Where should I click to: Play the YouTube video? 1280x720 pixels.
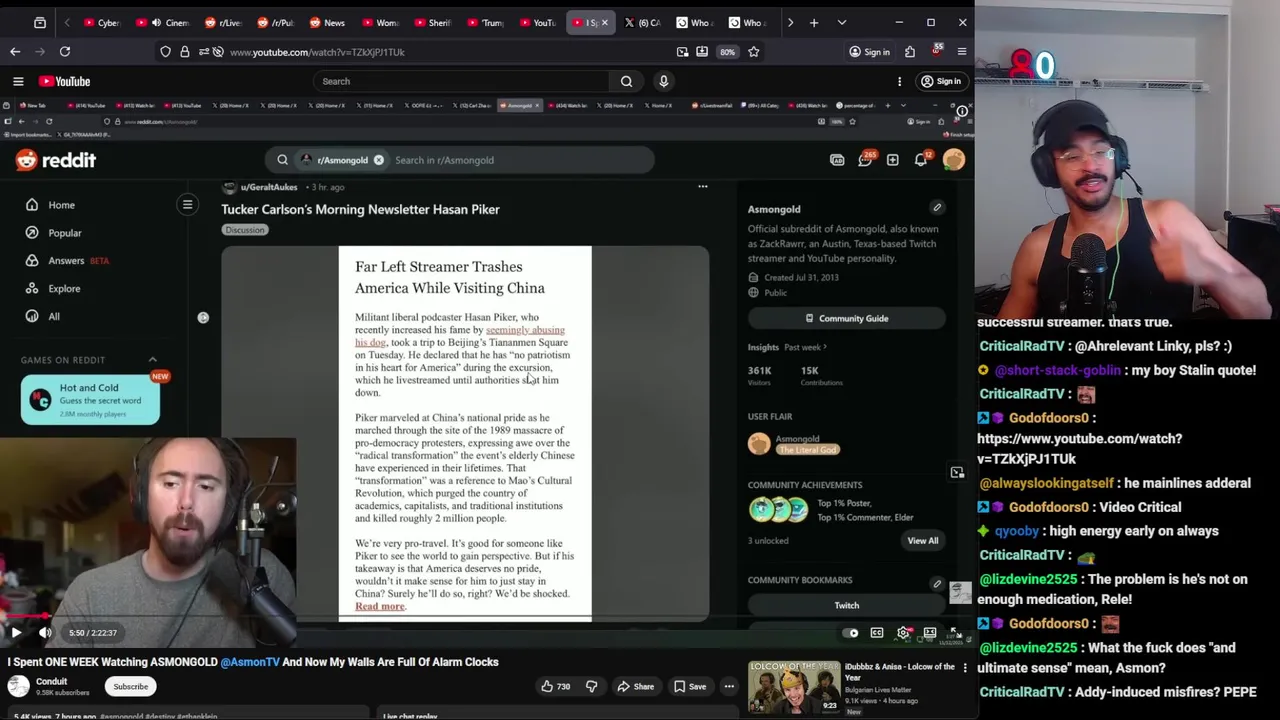click(16, 632)
